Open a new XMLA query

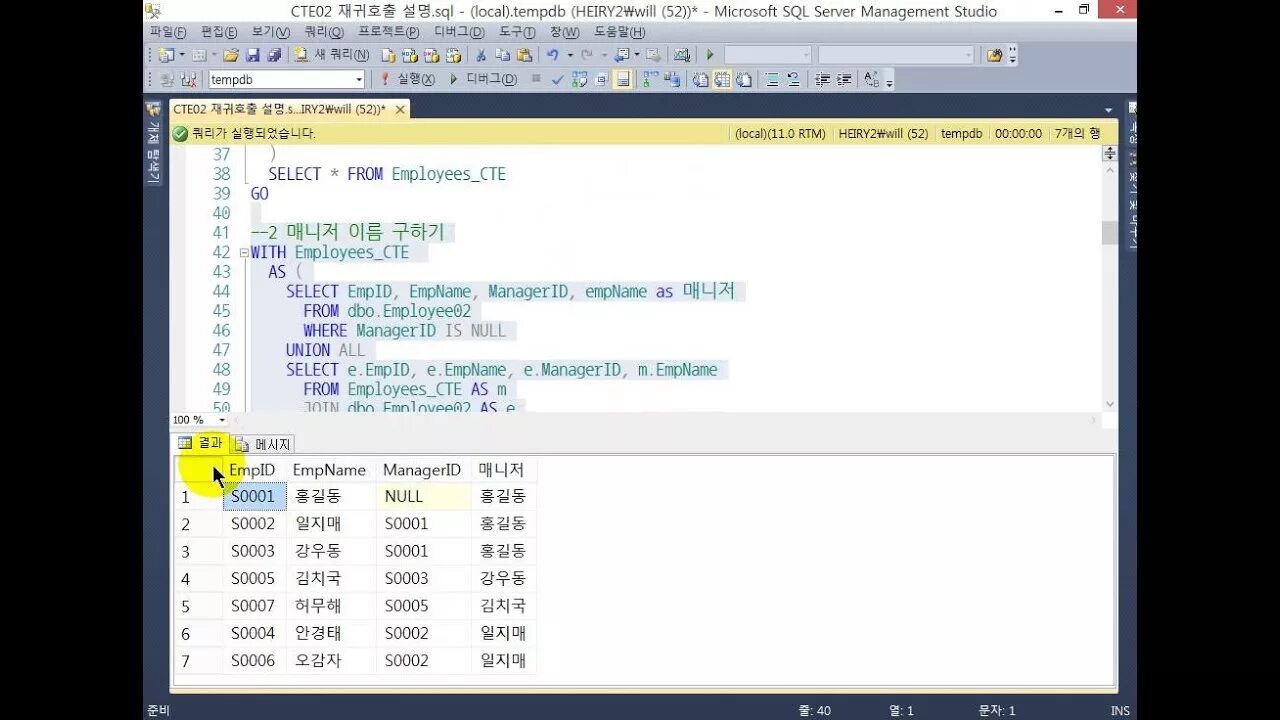453,55
